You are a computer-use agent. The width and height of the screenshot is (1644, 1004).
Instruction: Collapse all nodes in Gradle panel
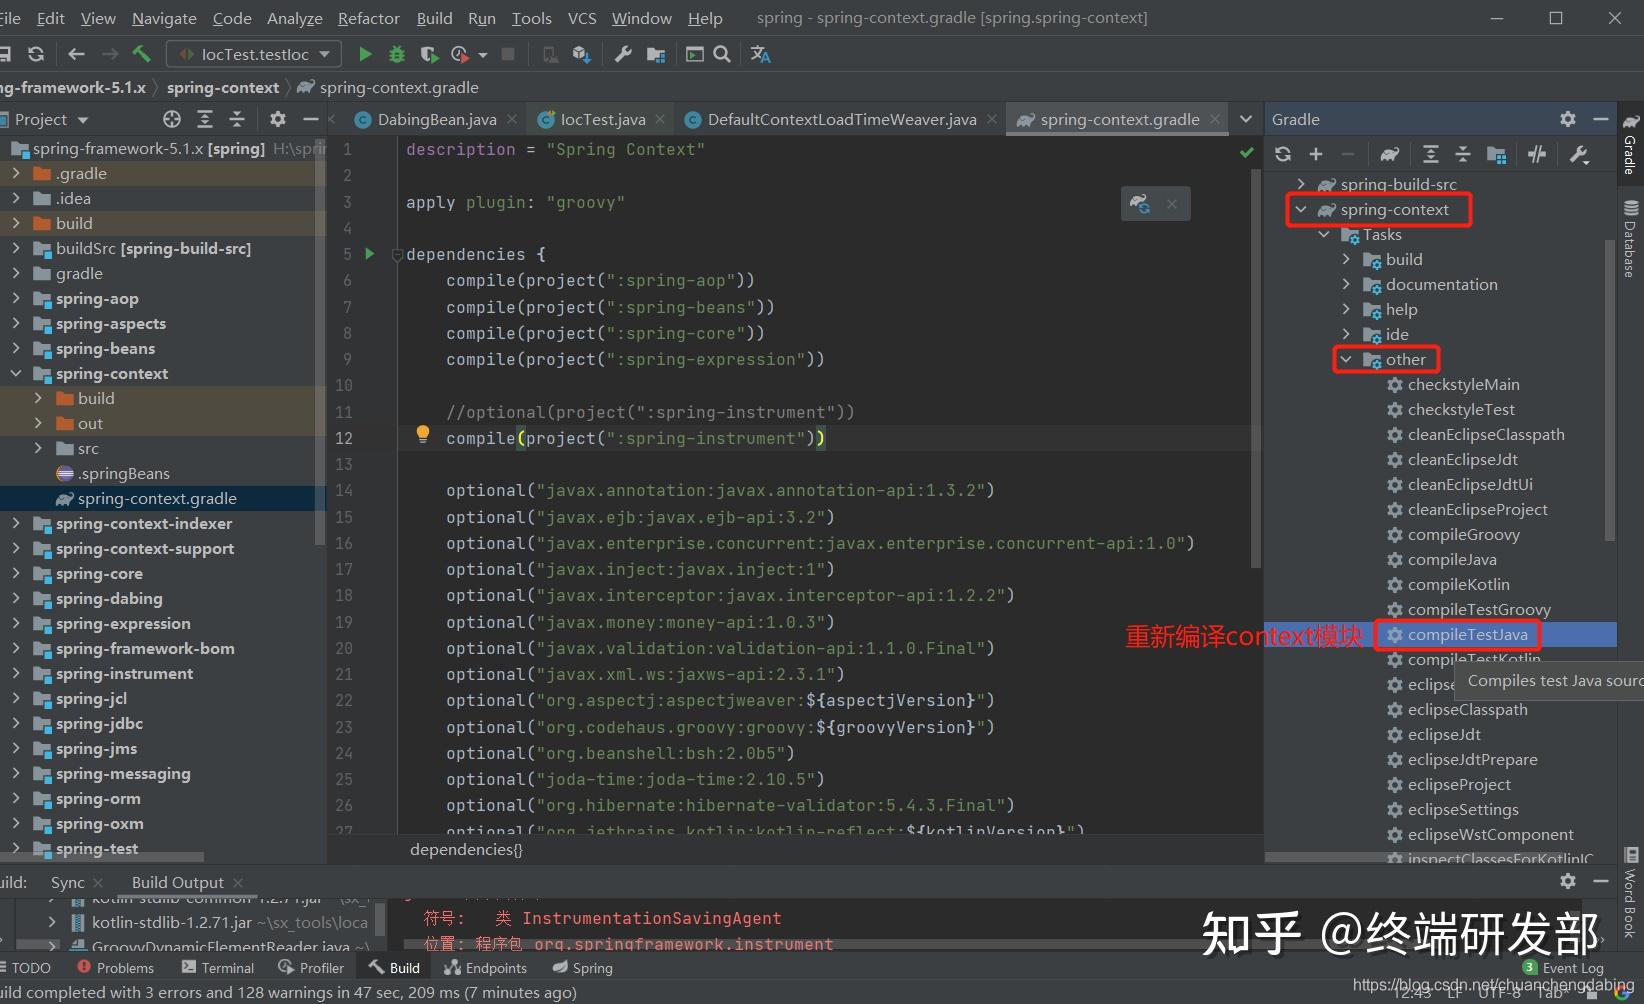tap(1463, 154)
